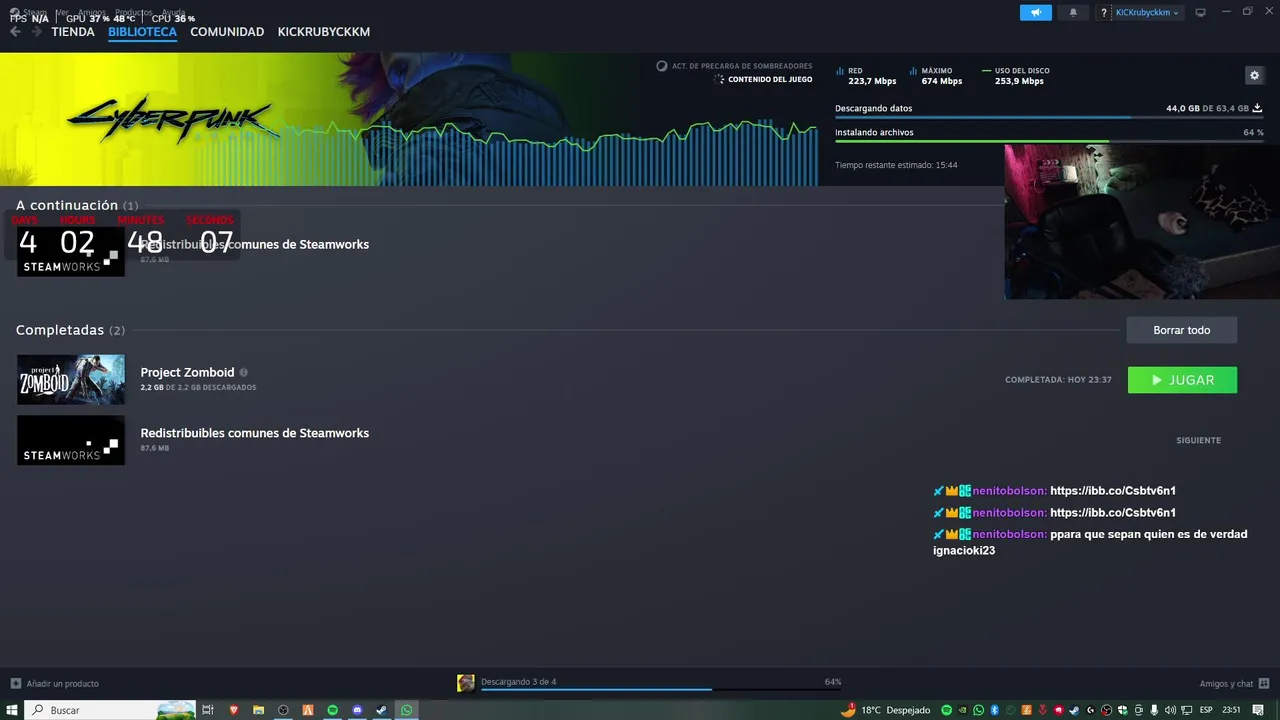Screen dimensions: 1280x720
Task: Click the green JUGAR button
Action: tap(1182, 380)
